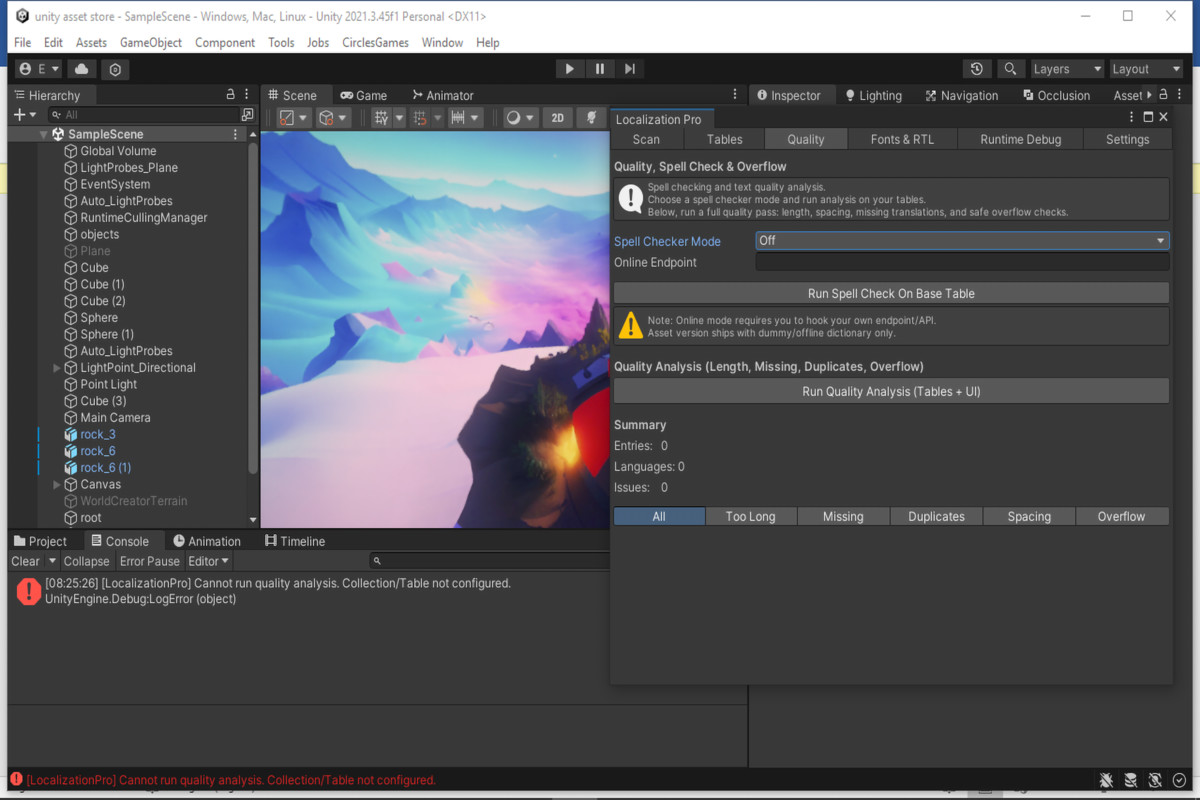Toggle Collapse in the Console toolbar
Image resolution: width=1200 pixels, height=800 pixels.
86,561
